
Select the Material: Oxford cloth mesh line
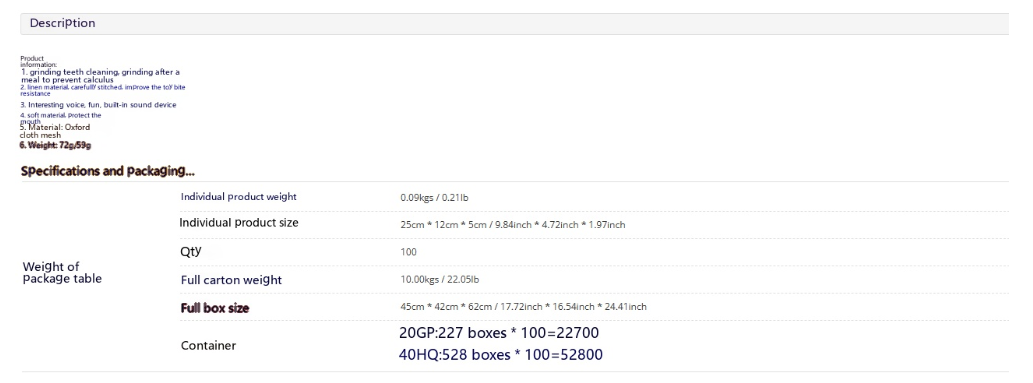(x=55, y=131)
